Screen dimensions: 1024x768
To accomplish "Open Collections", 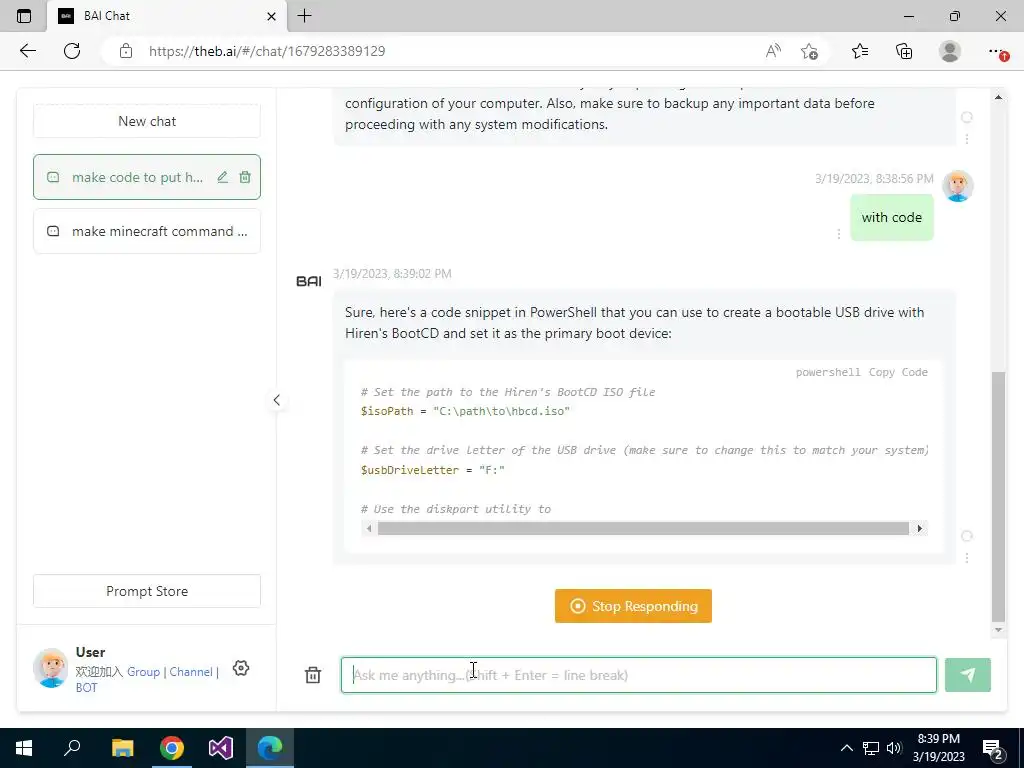I will coord(904,51).
